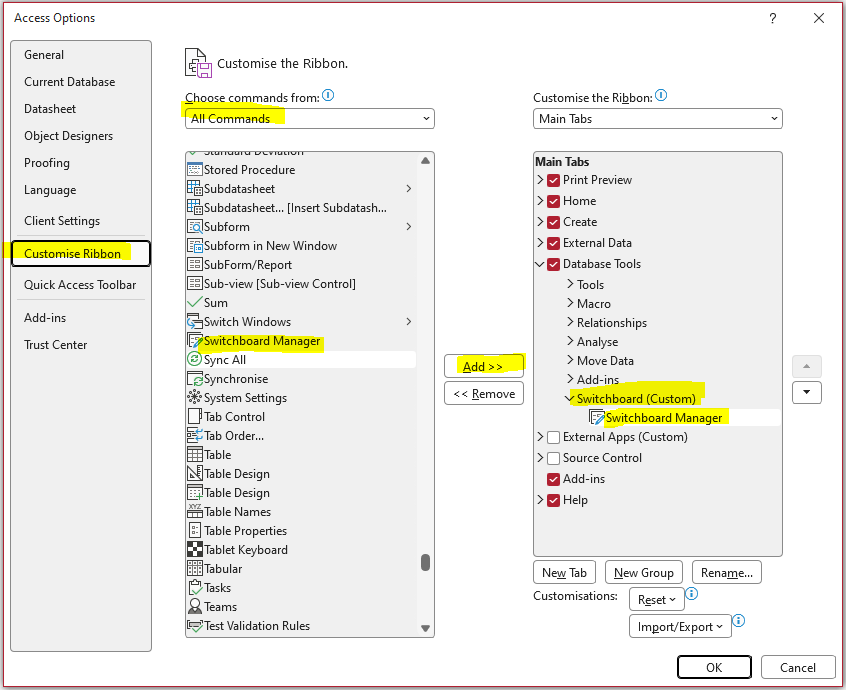The height and width of the screenshot is (690, 846).
Task: Expand the Relationships group
Action: tap(570, 322)
